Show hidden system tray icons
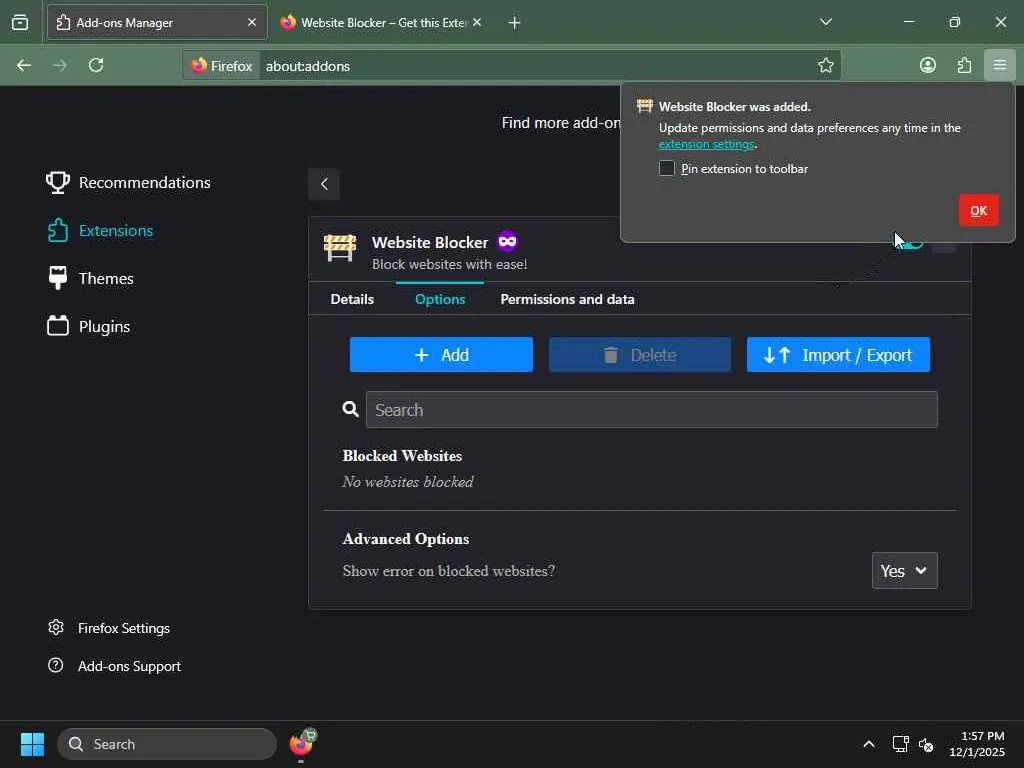 click(x=869, y=744)
